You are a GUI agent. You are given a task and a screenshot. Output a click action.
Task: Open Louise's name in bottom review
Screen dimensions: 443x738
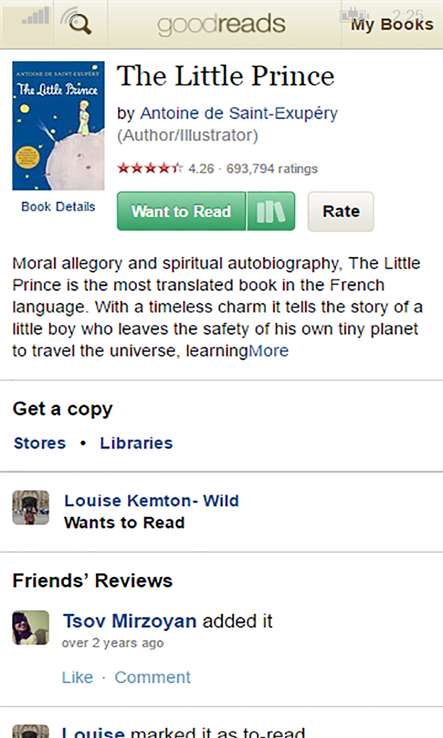pos(93,732)
